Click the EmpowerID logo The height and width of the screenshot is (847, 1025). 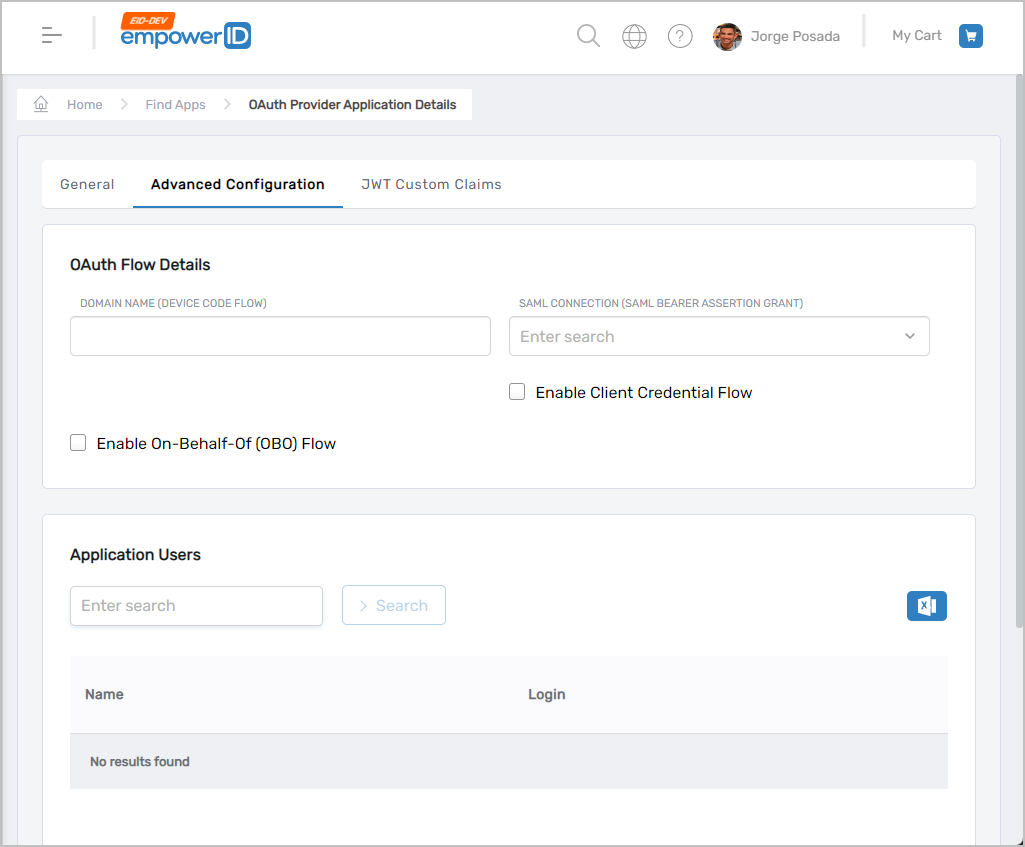[x=185, y=34]
